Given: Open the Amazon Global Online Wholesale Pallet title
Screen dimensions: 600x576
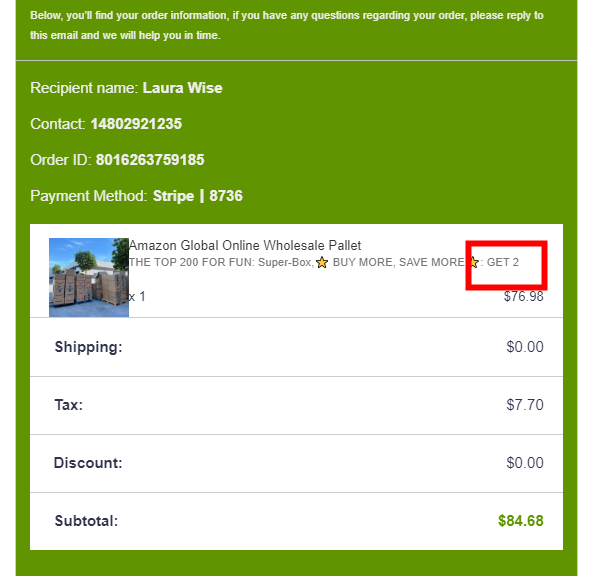Looking at the screenshot, I should tap(245, 245).
